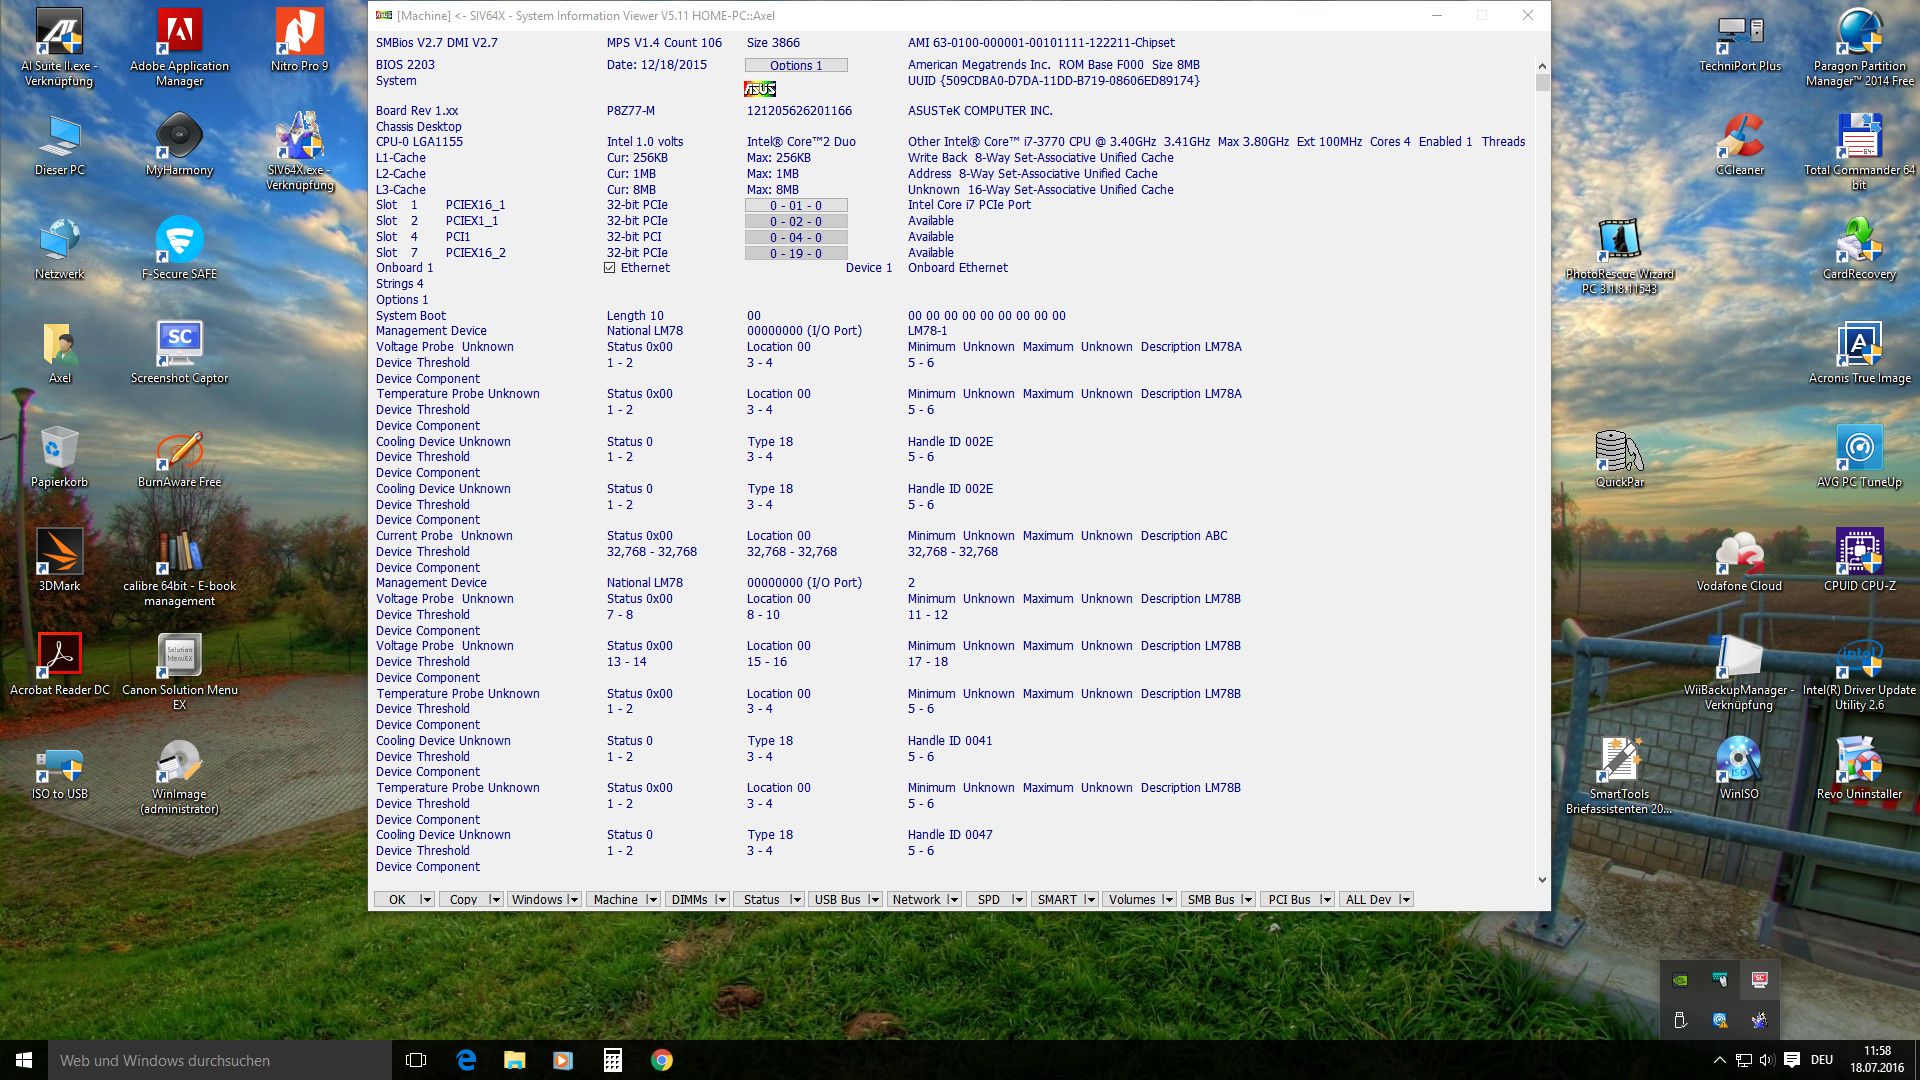Open Acronis True Image icon

pyautogui.click(x=1859, y=345)
